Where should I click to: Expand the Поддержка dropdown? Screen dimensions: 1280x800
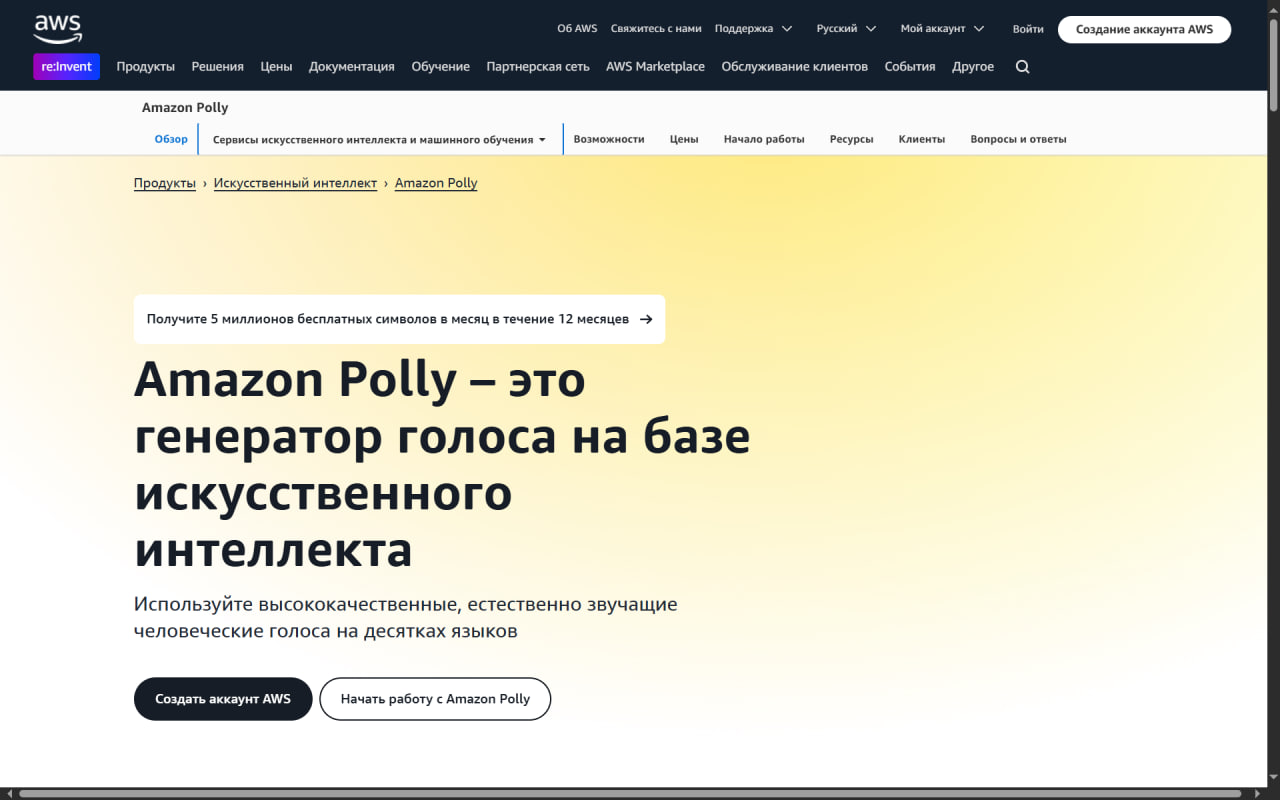[753, 29]
